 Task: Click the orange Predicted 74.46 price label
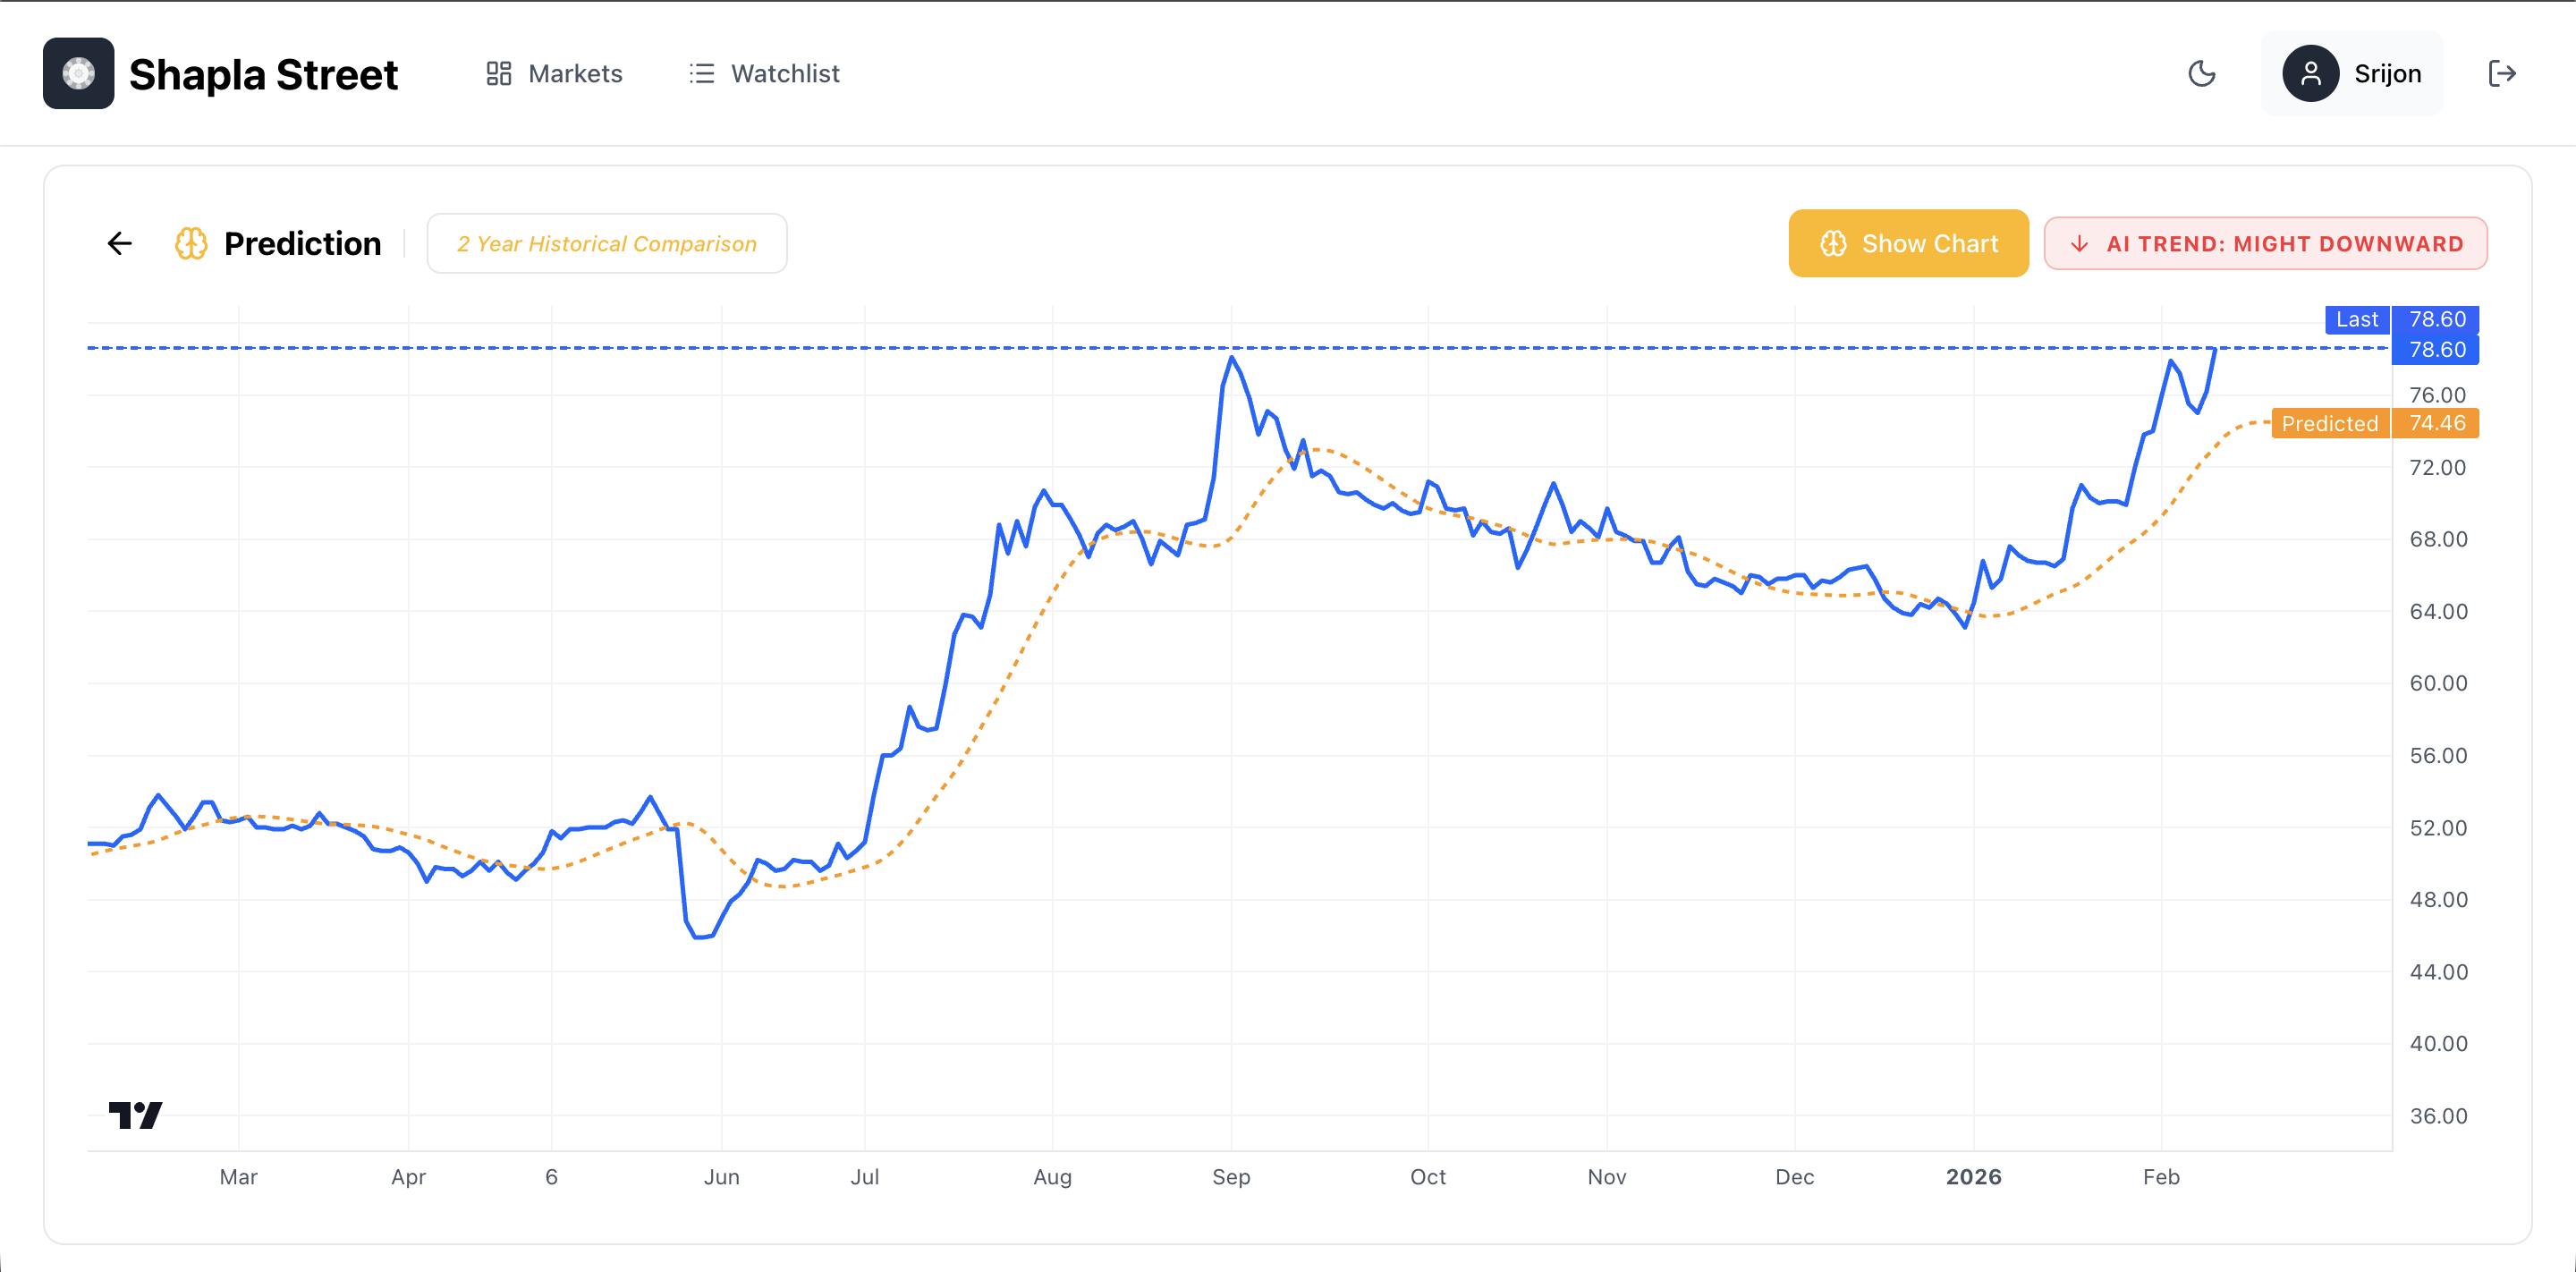click(x=2374, y=423)
